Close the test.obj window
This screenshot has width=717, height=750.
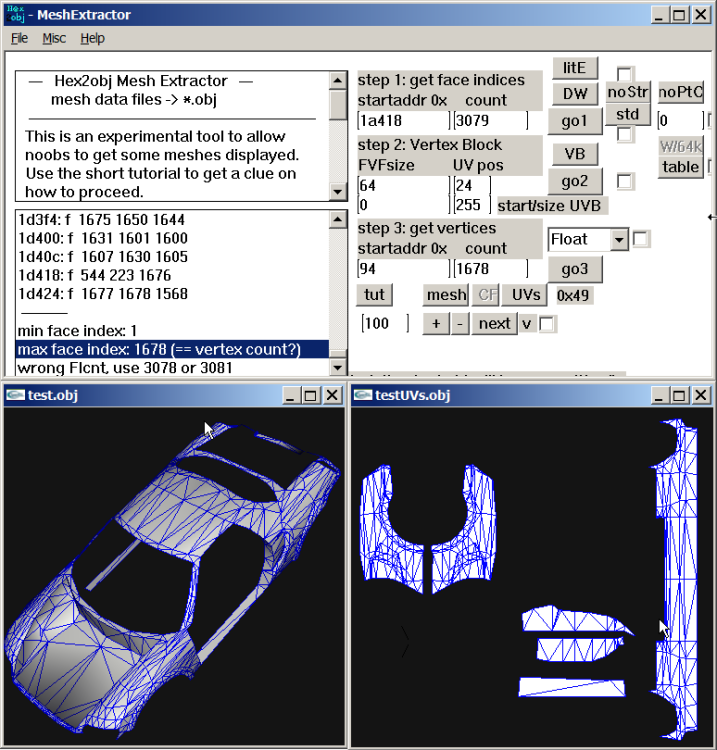(x=332, y=396)
